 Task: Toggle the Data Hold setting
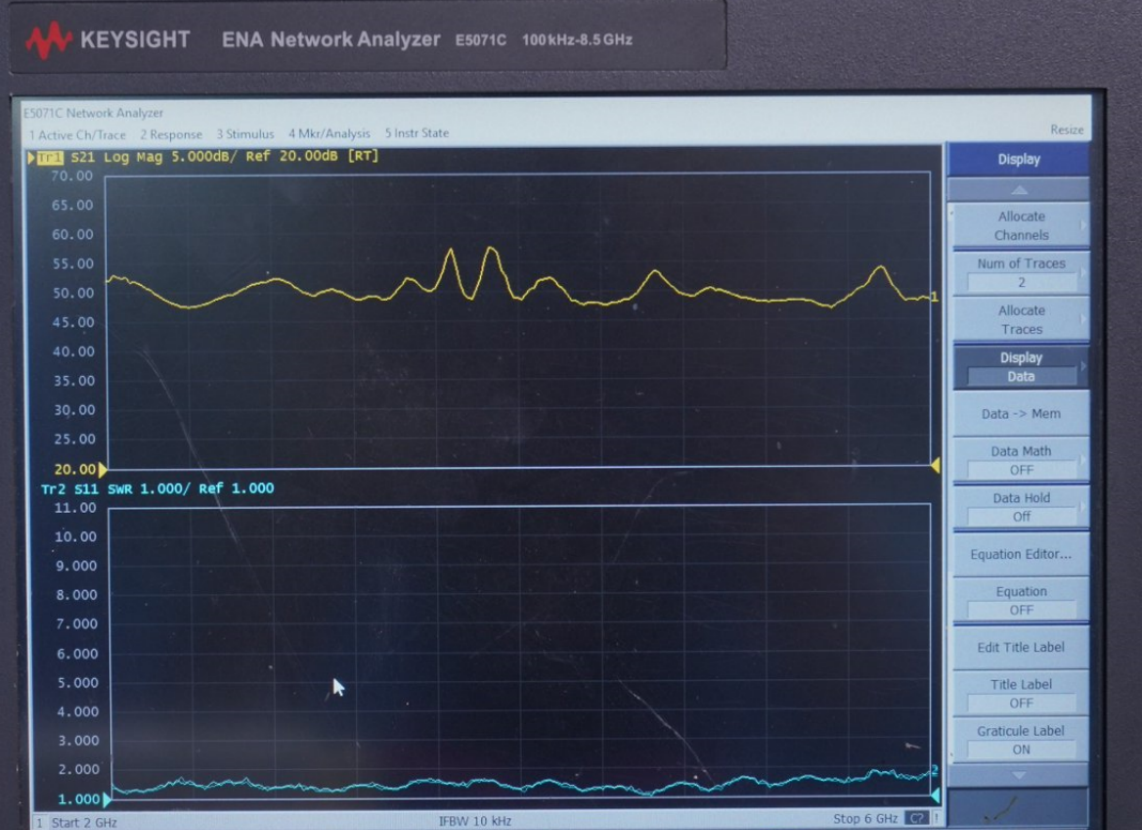pyautogui.click(x=1019, y=506)
